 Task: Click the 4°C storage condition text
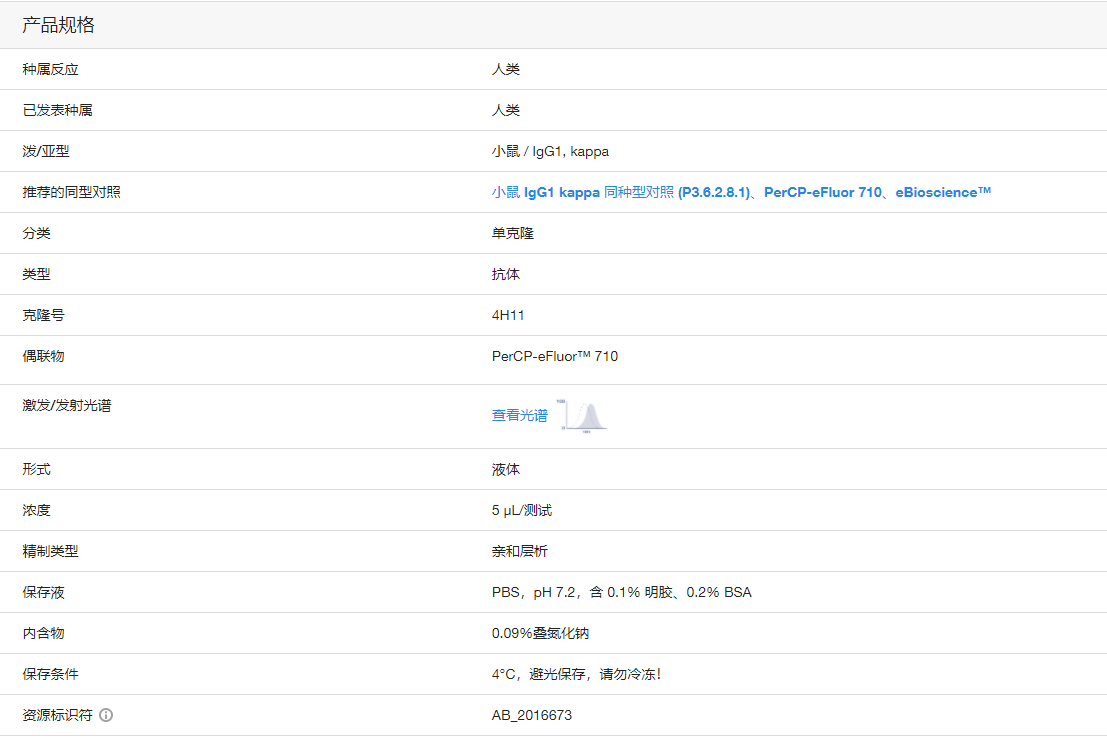[577, 674]
